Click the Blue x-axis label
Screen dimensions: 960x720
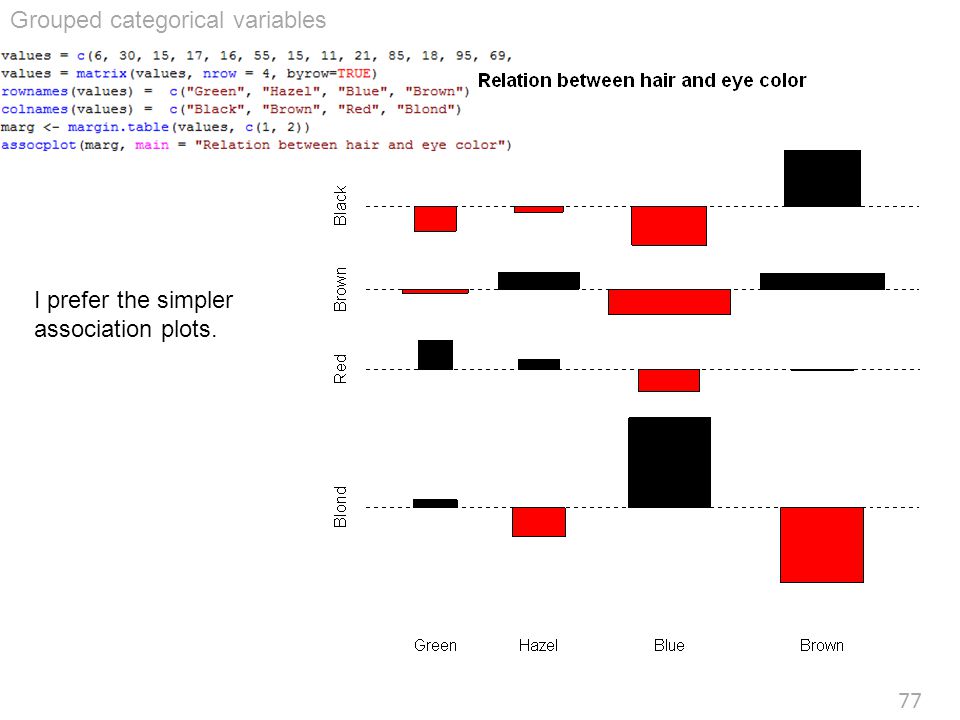coord(669,645)
